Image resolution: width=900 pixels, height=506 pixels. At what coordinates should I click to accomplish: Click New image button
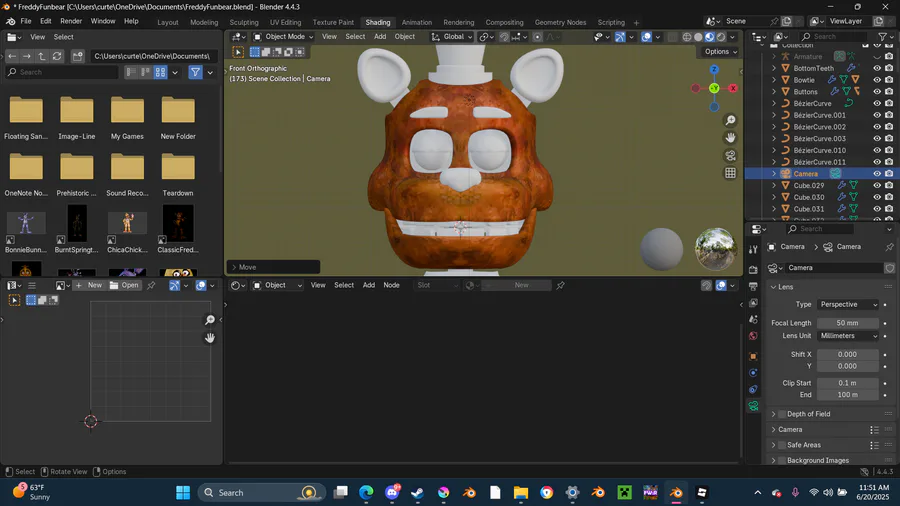click(88, 285)
